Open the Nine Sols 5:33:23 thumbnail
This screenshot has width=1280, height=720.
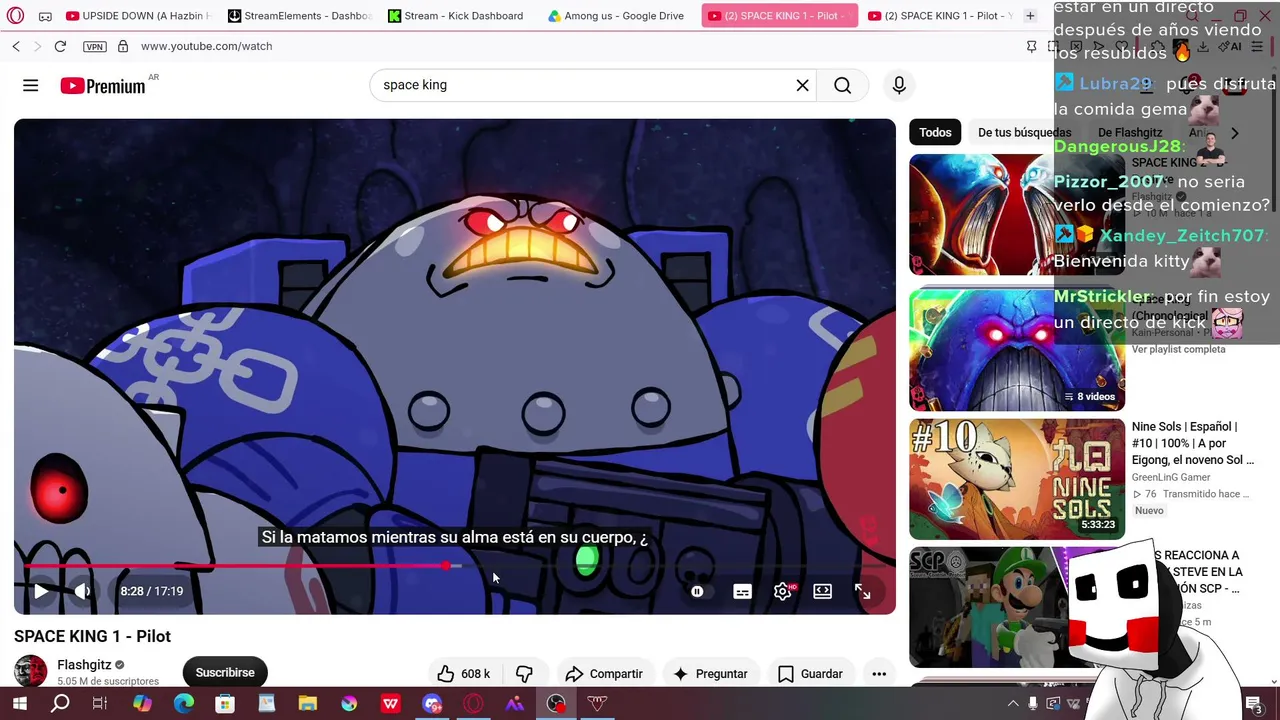(1017, 479)
